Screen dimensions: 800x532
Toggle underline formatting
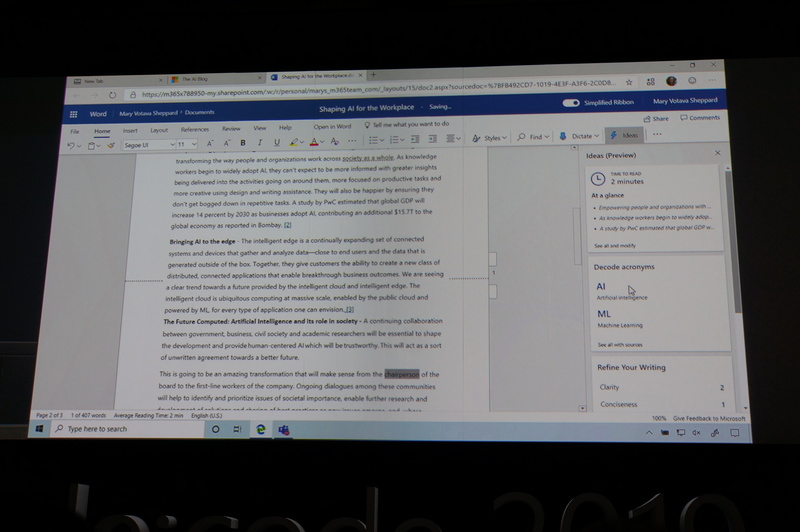tap(277, 142)
